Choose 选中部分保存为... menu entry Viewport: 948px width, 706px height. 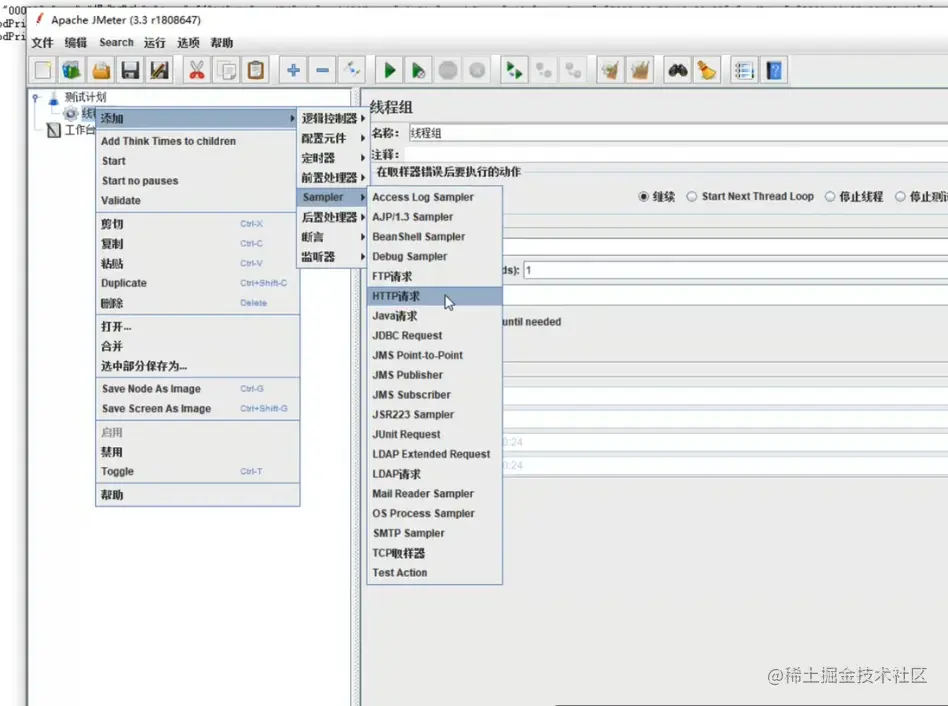click(x=197, y=366)
